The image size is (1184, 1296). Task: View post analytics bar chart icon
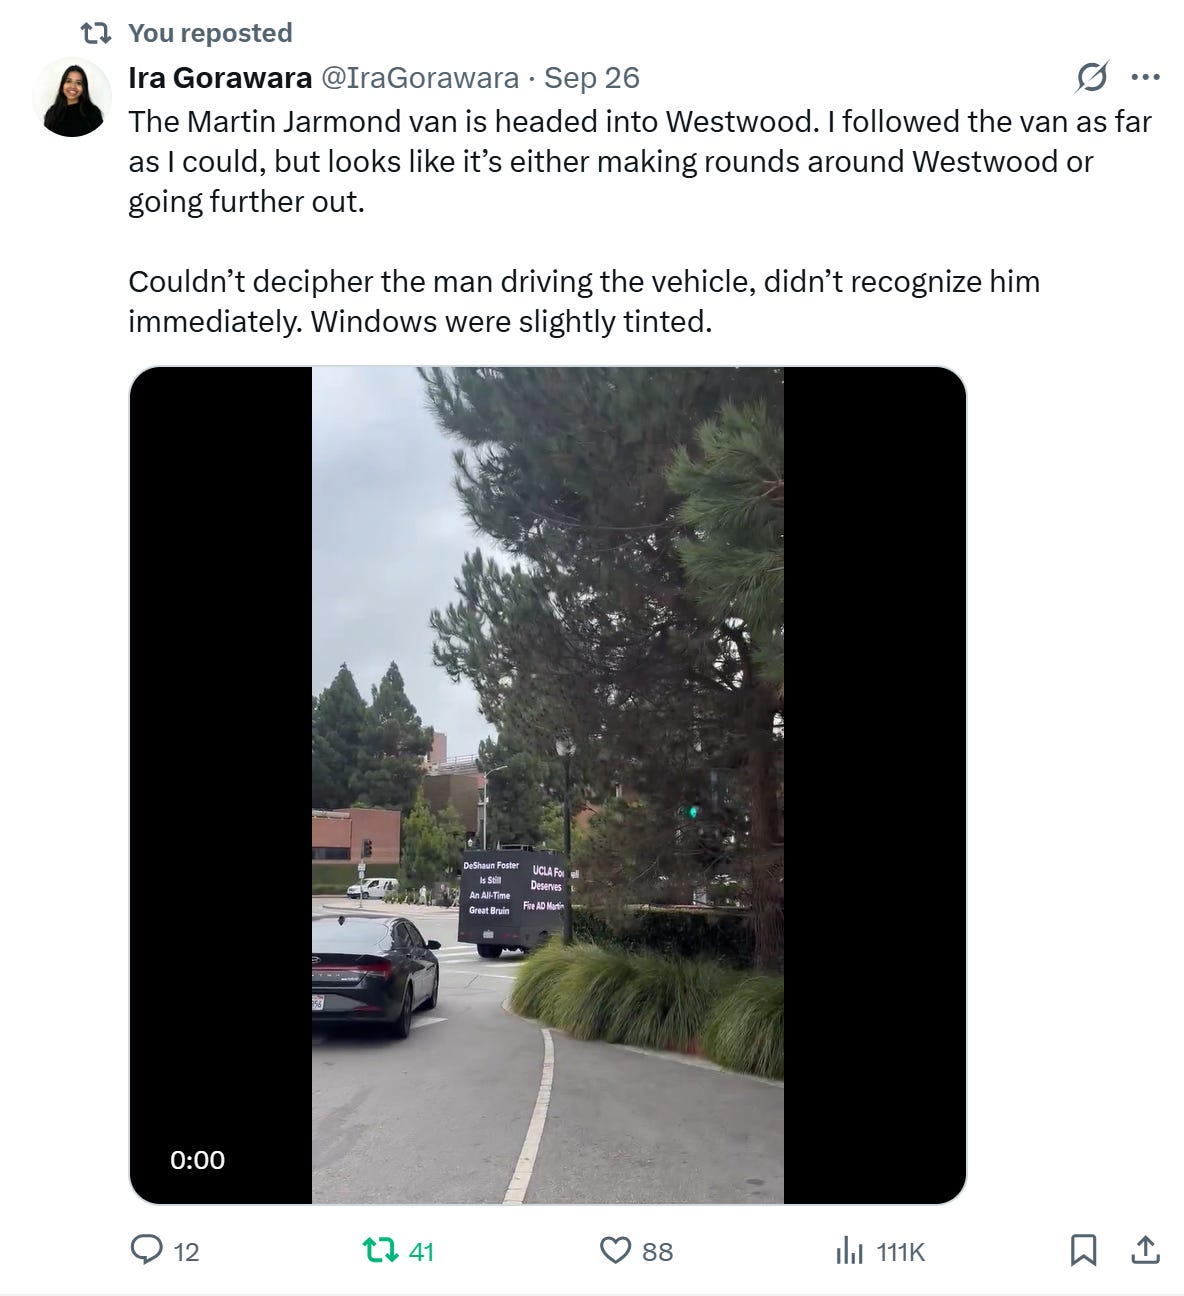click(849, 1250)
